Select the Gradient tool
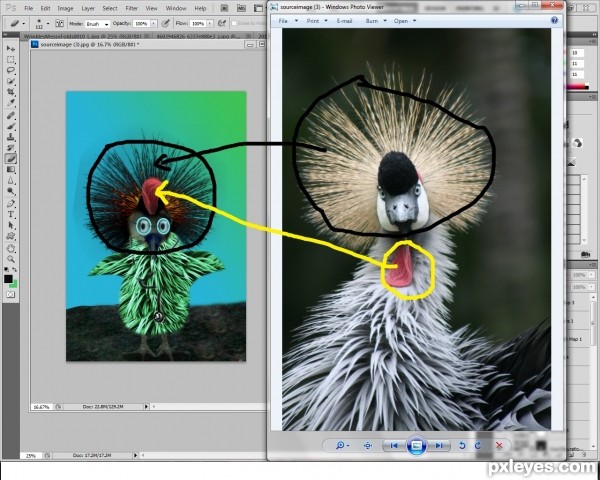The width and height of the screenshot is (600, 480). [x=11, y=169]
